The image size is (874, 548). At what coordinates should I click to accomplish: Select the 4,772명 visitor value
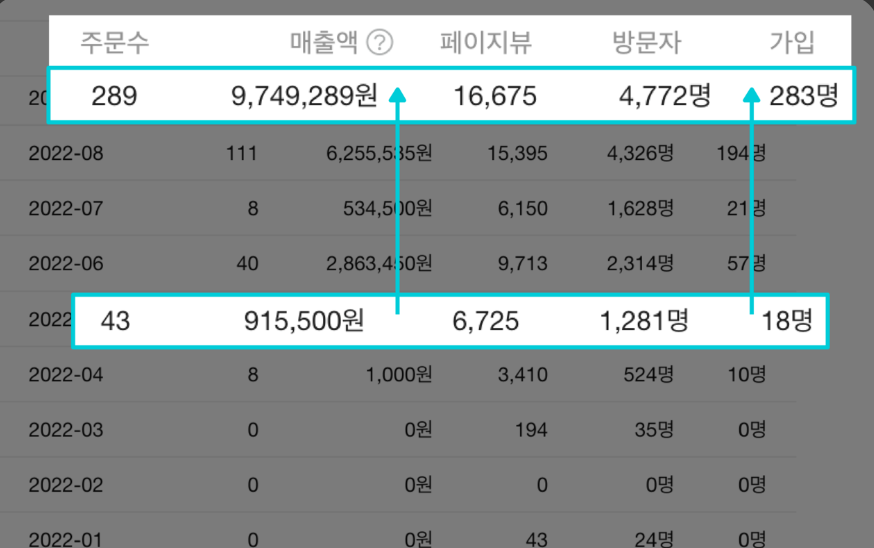coord(664,96)
